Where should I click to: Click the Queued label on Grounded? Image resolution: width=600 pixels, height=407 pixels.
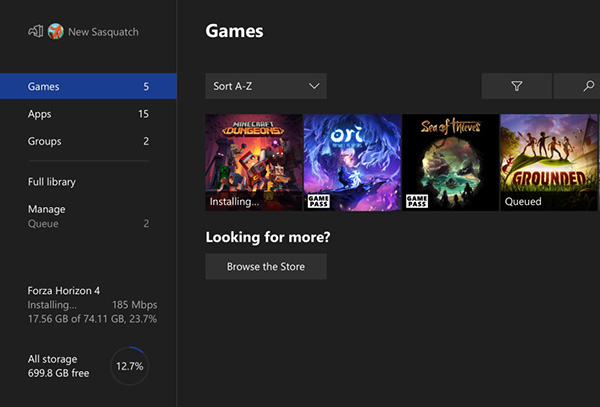tap(523, 202)
